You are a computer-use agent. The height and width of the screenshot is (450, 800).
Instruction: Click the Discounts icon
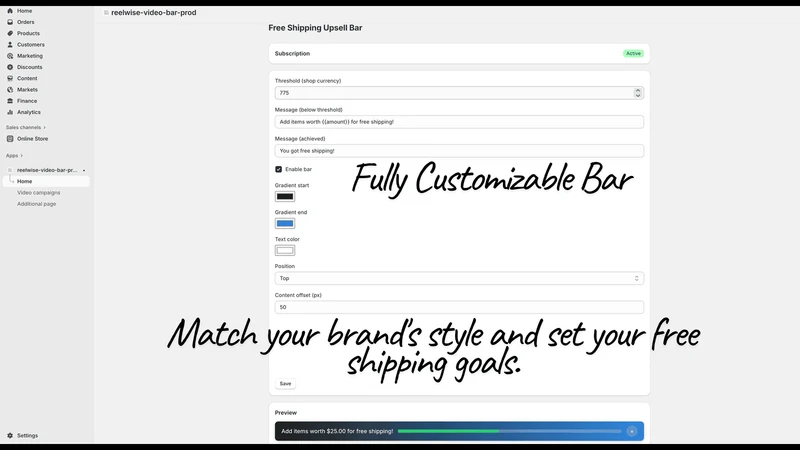10,67
